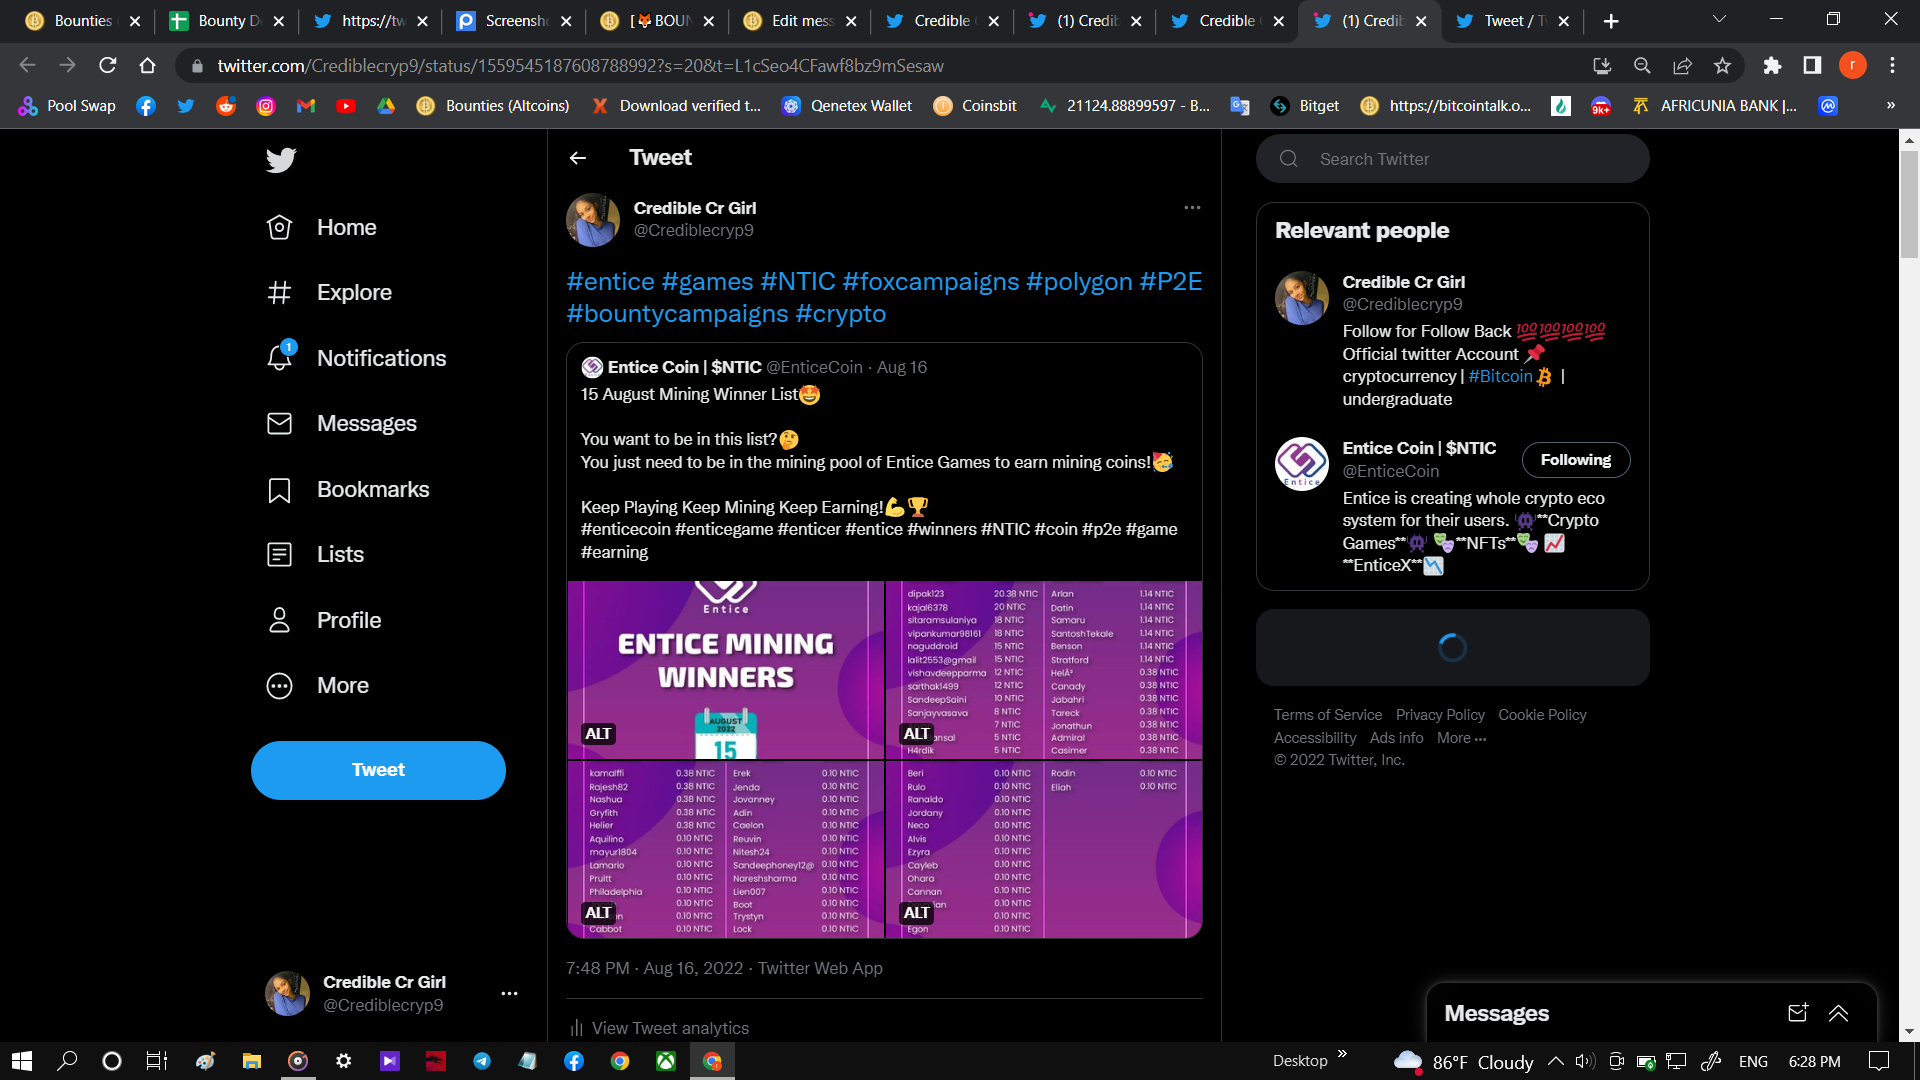Open the YouTube bookmark icon
The image size is (1920, 1080).
pos(346,106)
